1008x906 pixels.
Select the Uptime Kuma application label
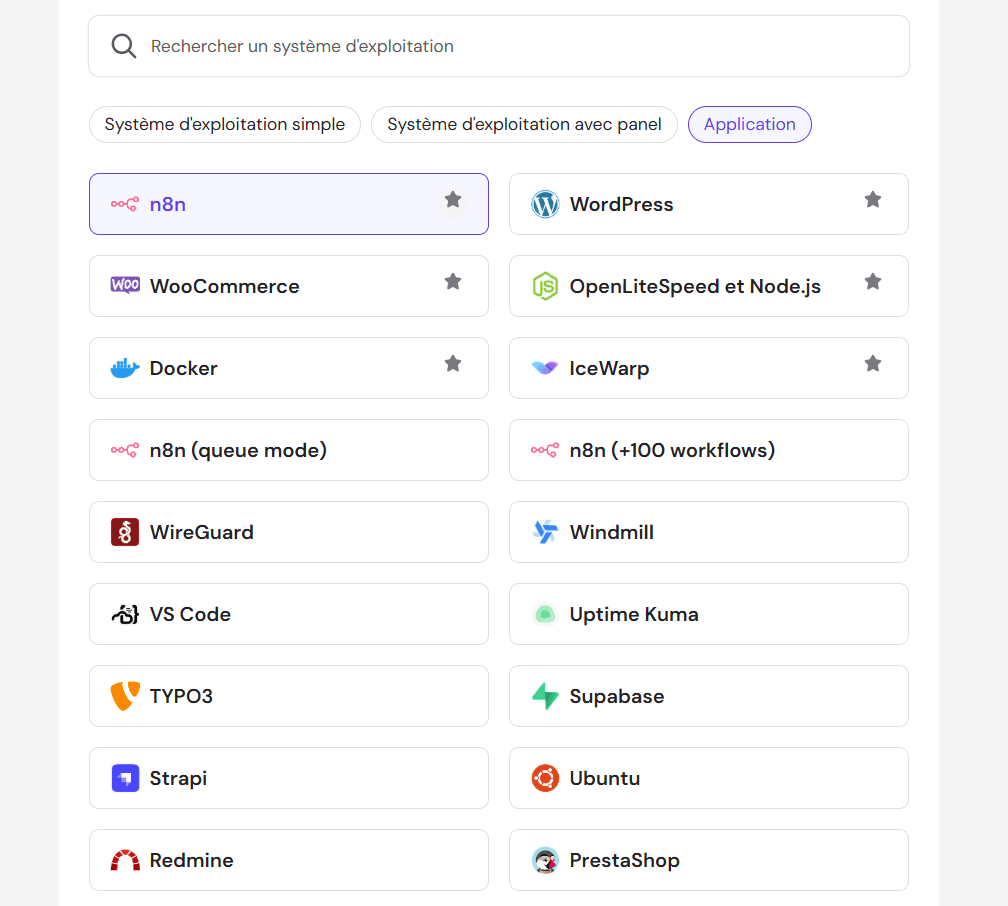(x=634, y=615)
